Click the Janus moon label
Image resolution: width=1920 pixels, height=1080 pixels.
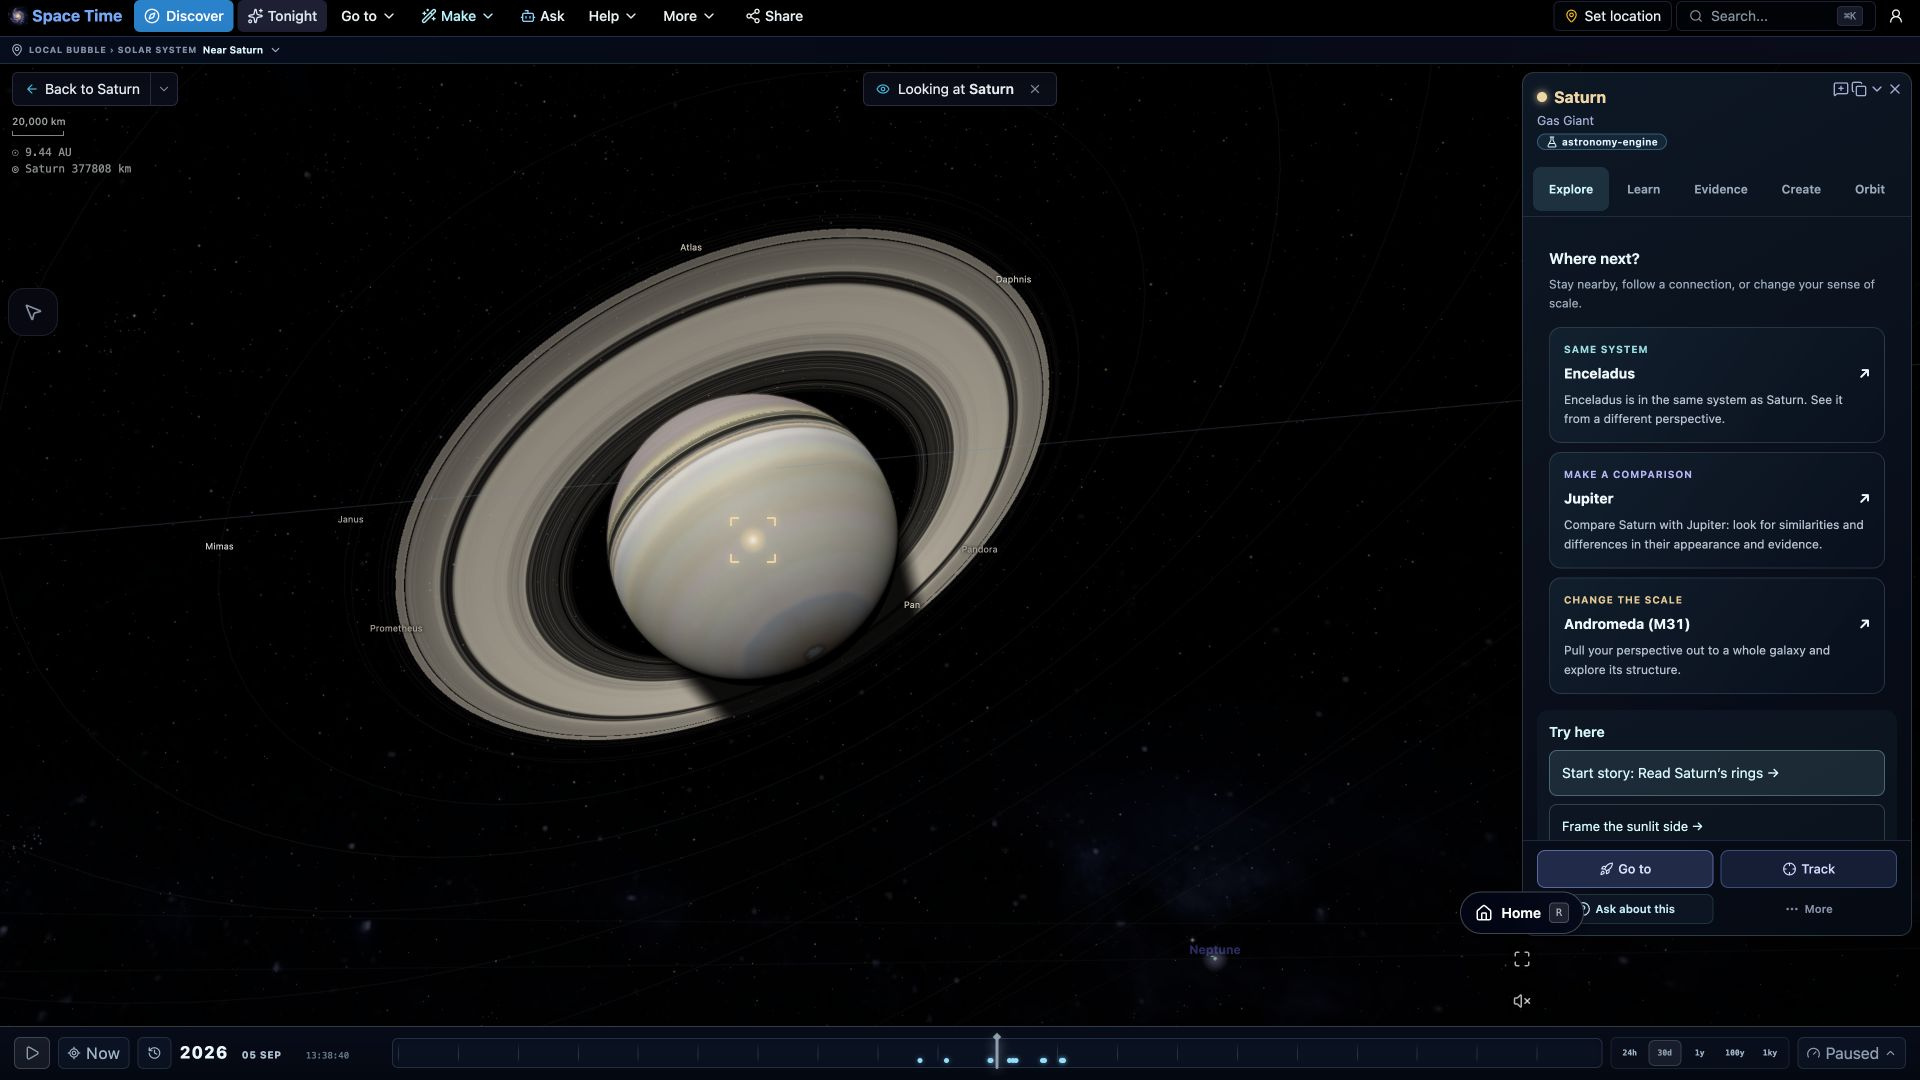click(350, 519)
